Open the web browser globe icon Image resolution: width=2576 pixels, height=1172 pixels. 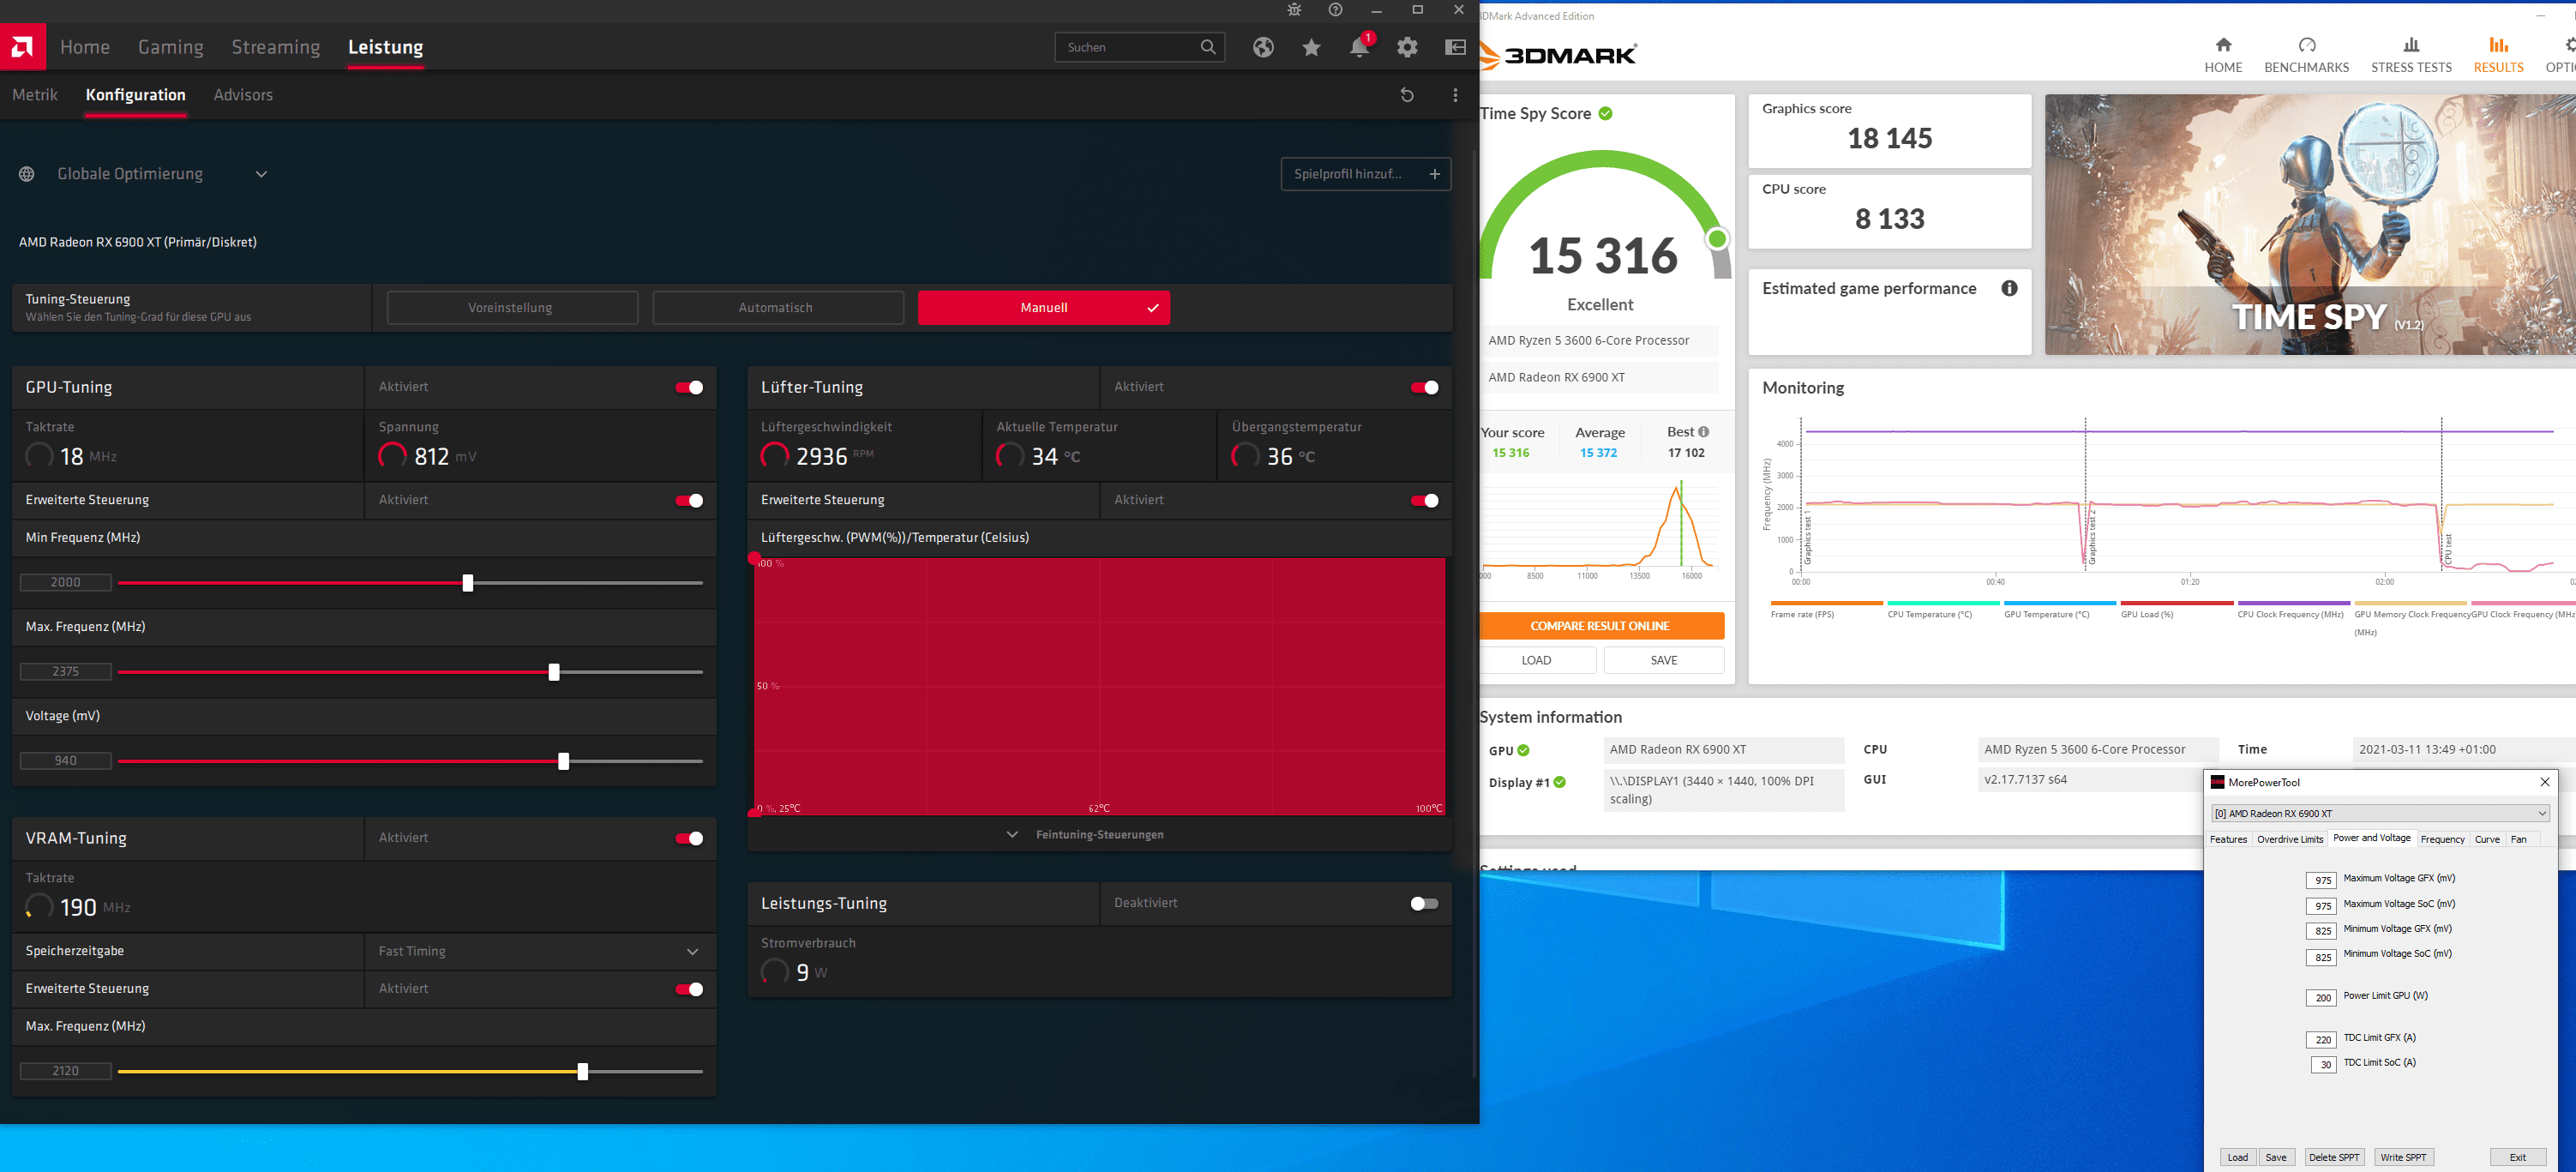coord(1263,47)
